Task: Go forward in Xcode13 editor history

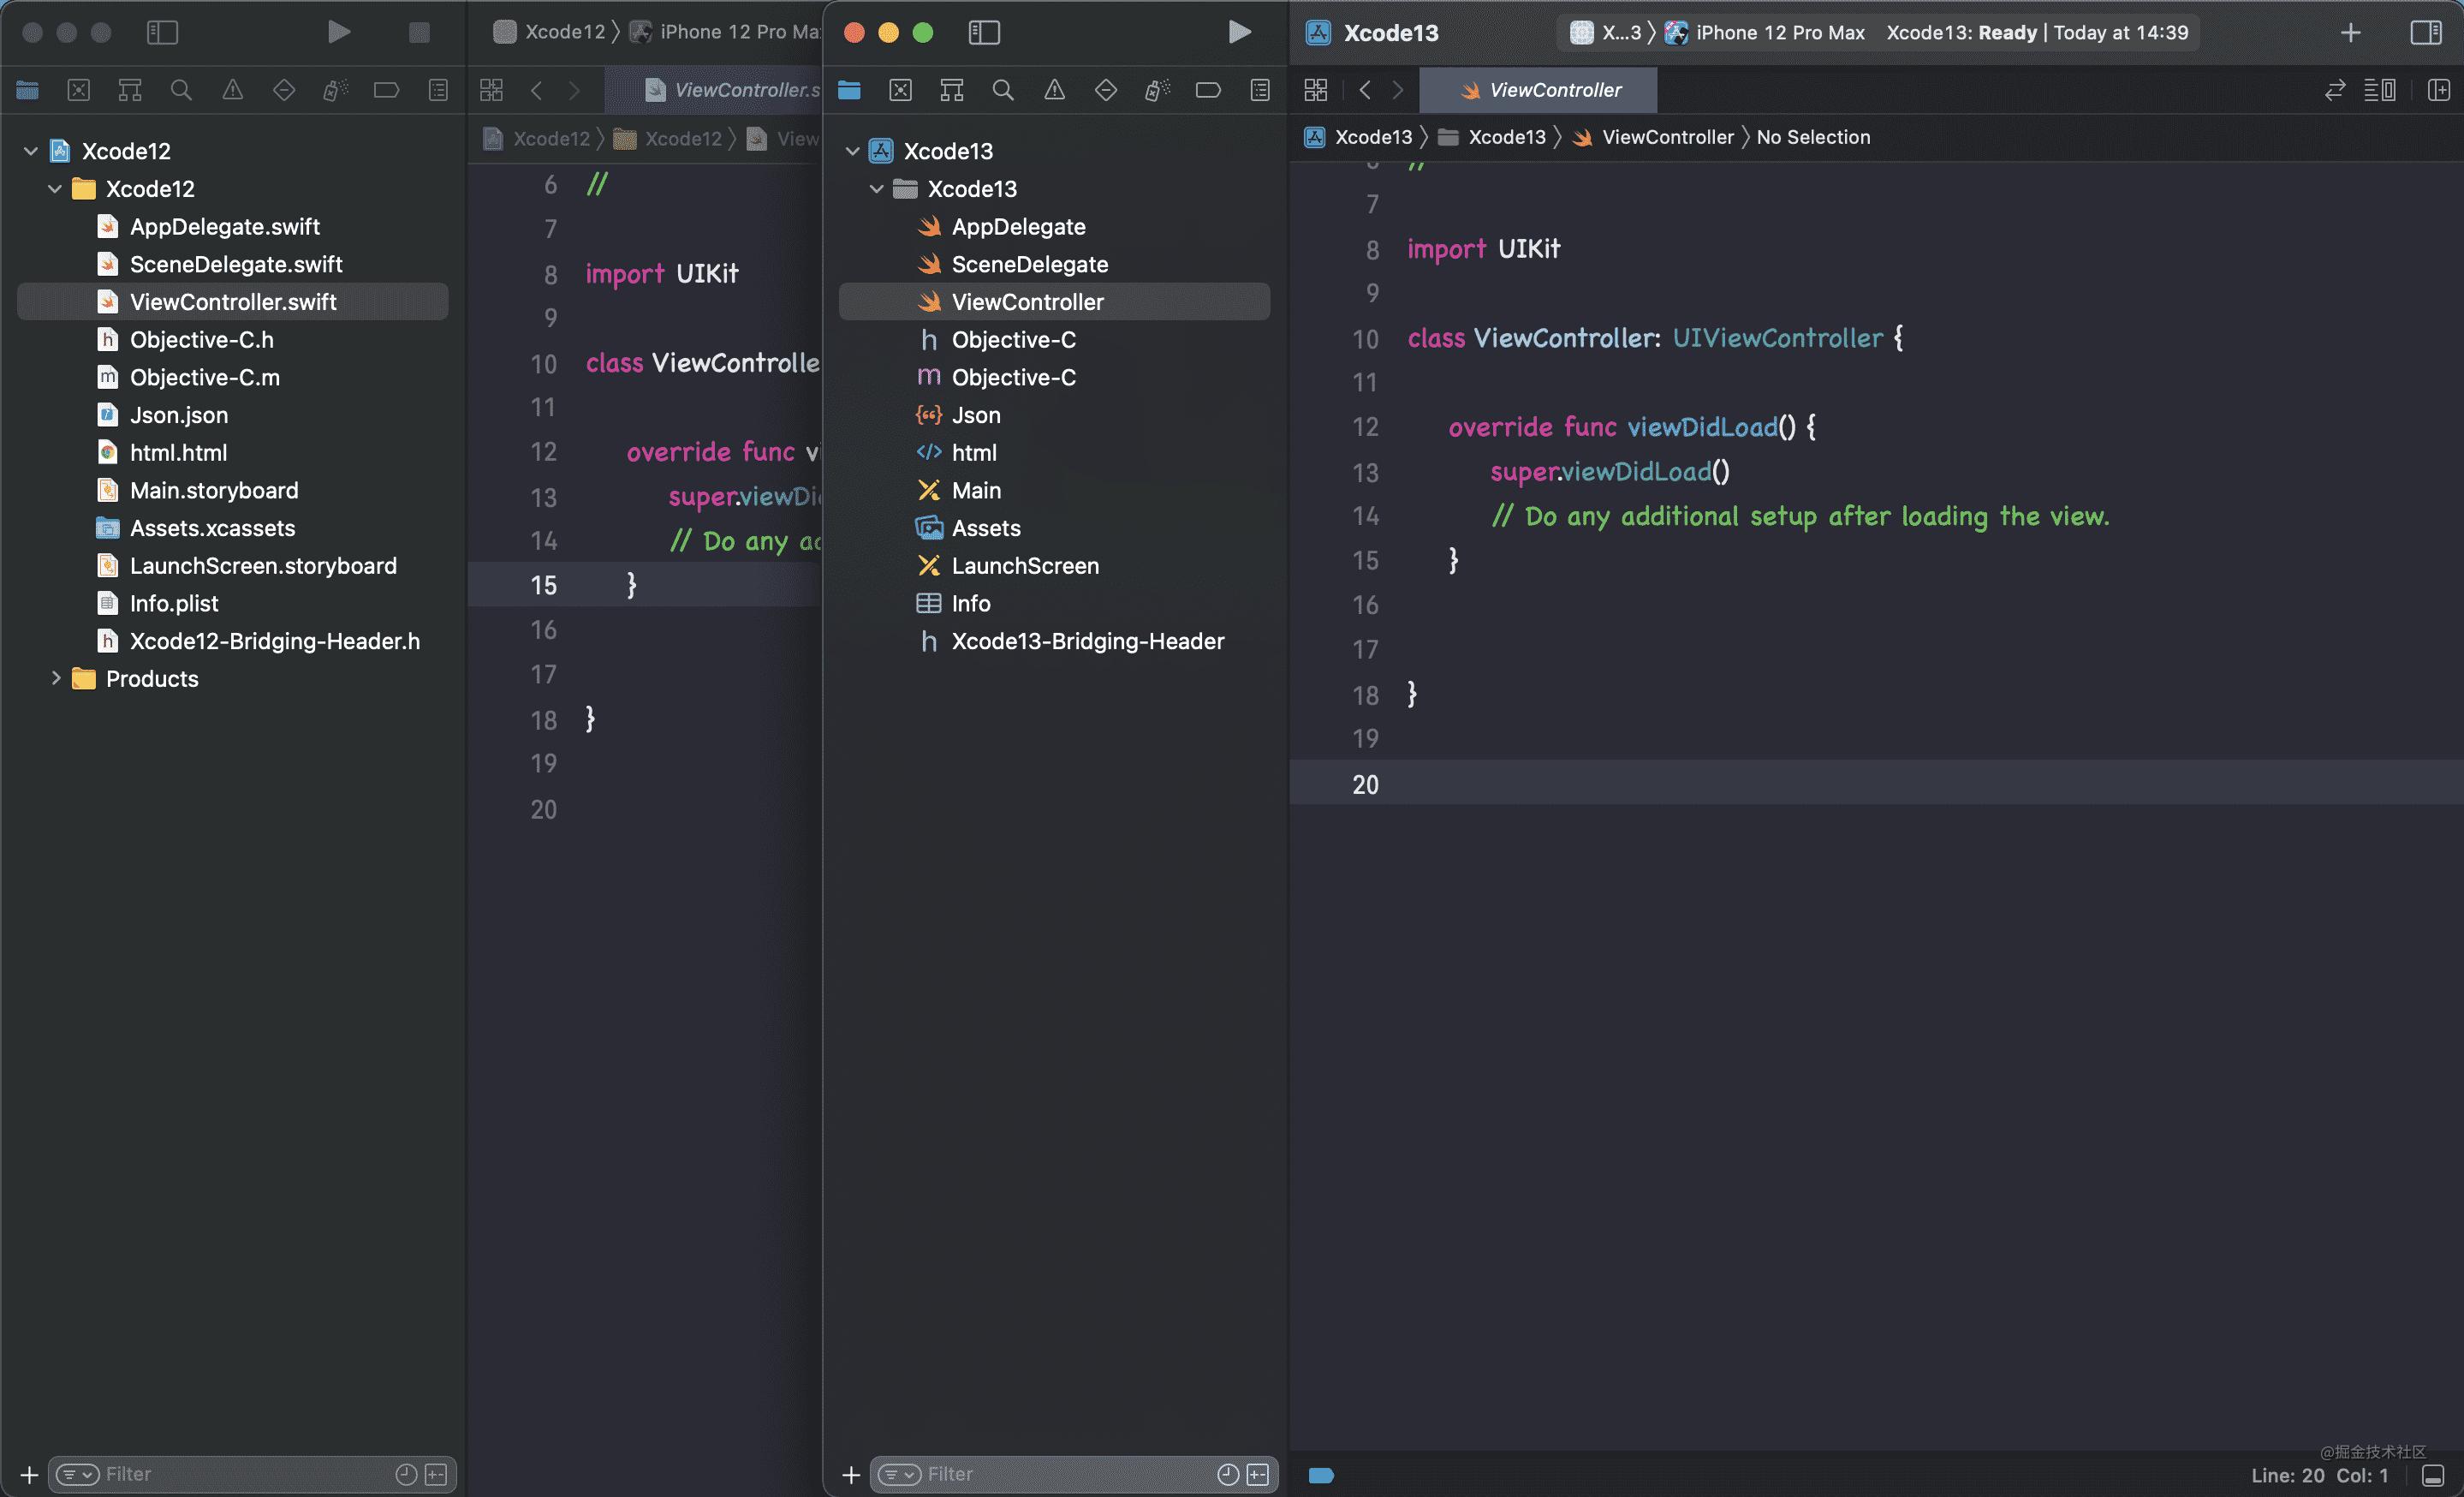Action: point(1398,90)
